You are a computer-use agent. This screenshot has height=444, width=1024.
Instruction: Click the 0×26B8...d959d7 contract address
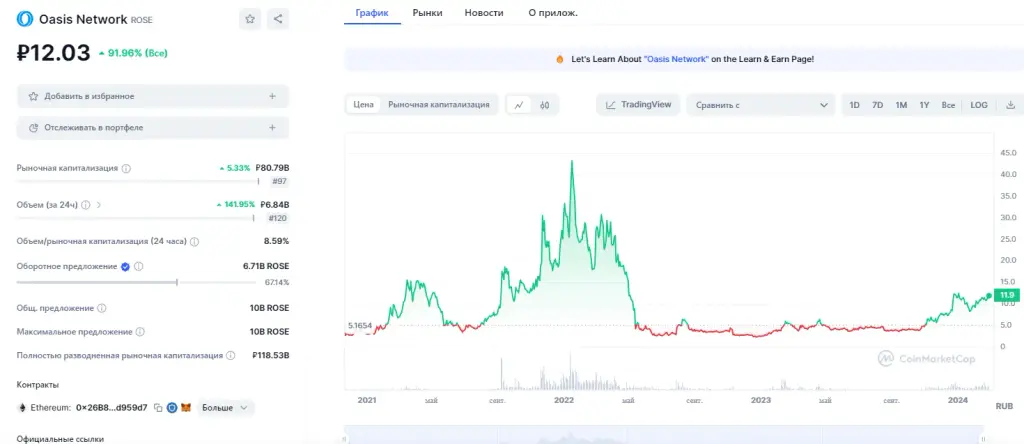click(111, 408)
